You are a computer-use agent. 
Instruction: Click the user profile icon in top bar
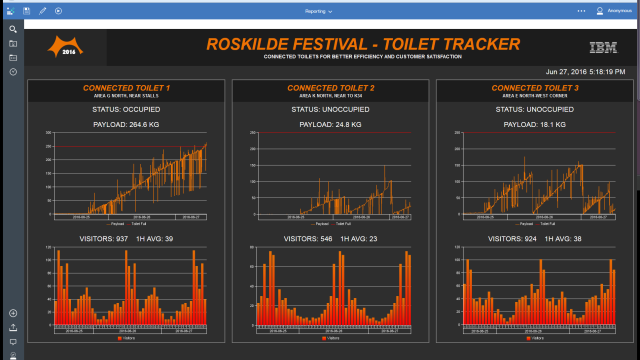(x=600, y=11)
